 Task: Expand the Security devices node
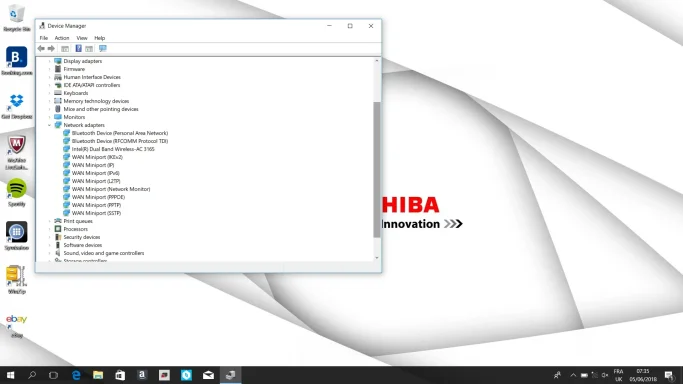coord(50,237)
